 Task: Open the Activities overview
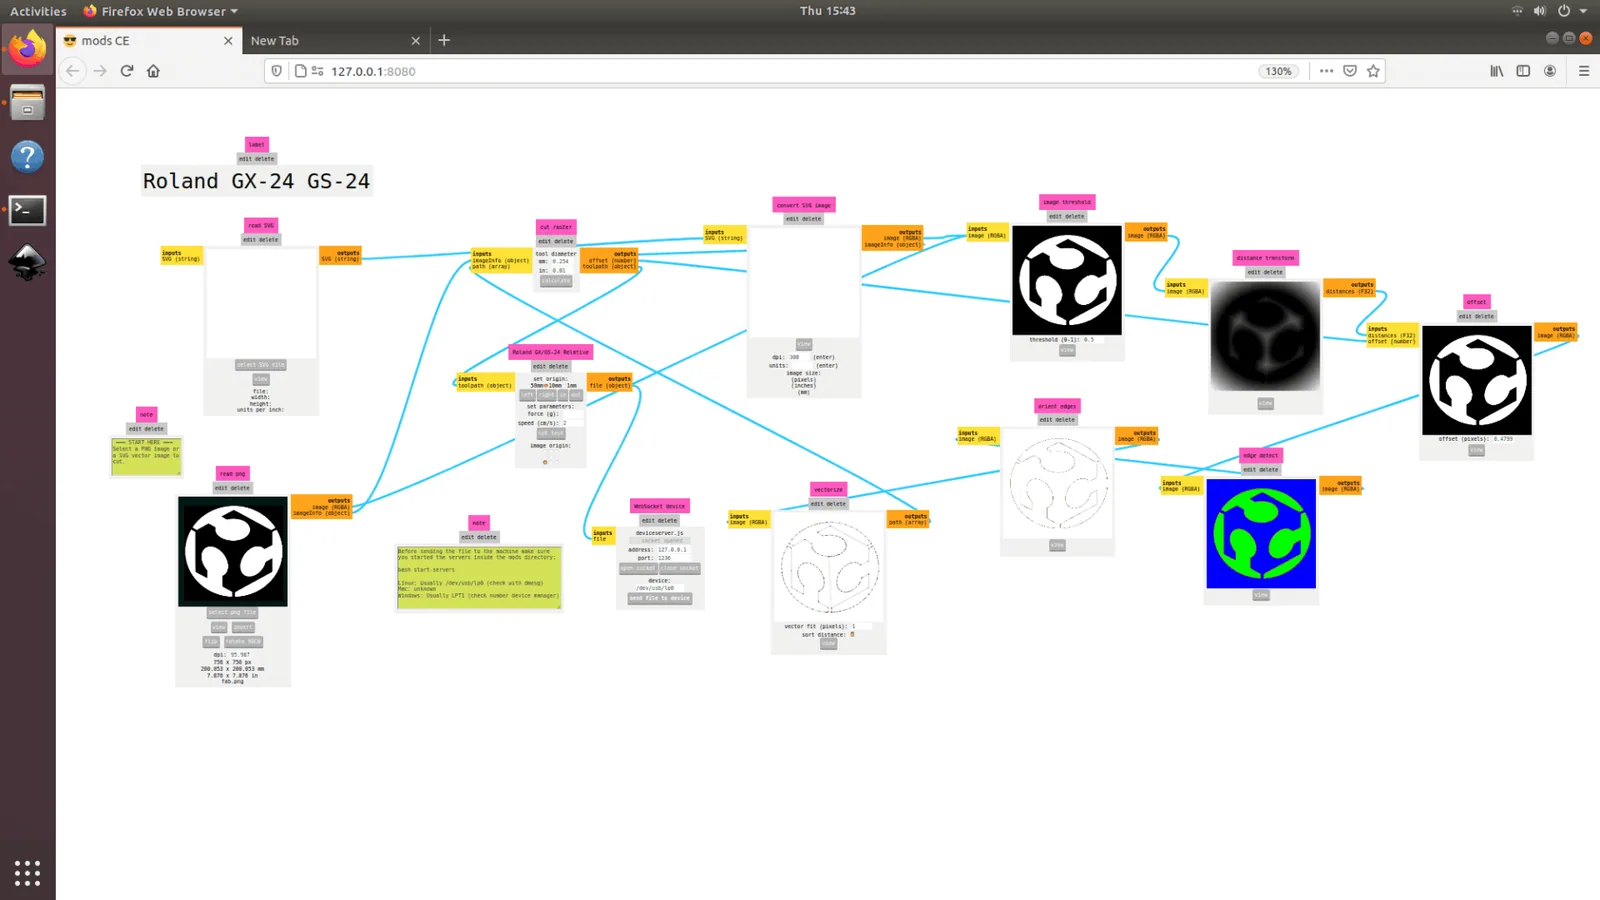point(38,11)
